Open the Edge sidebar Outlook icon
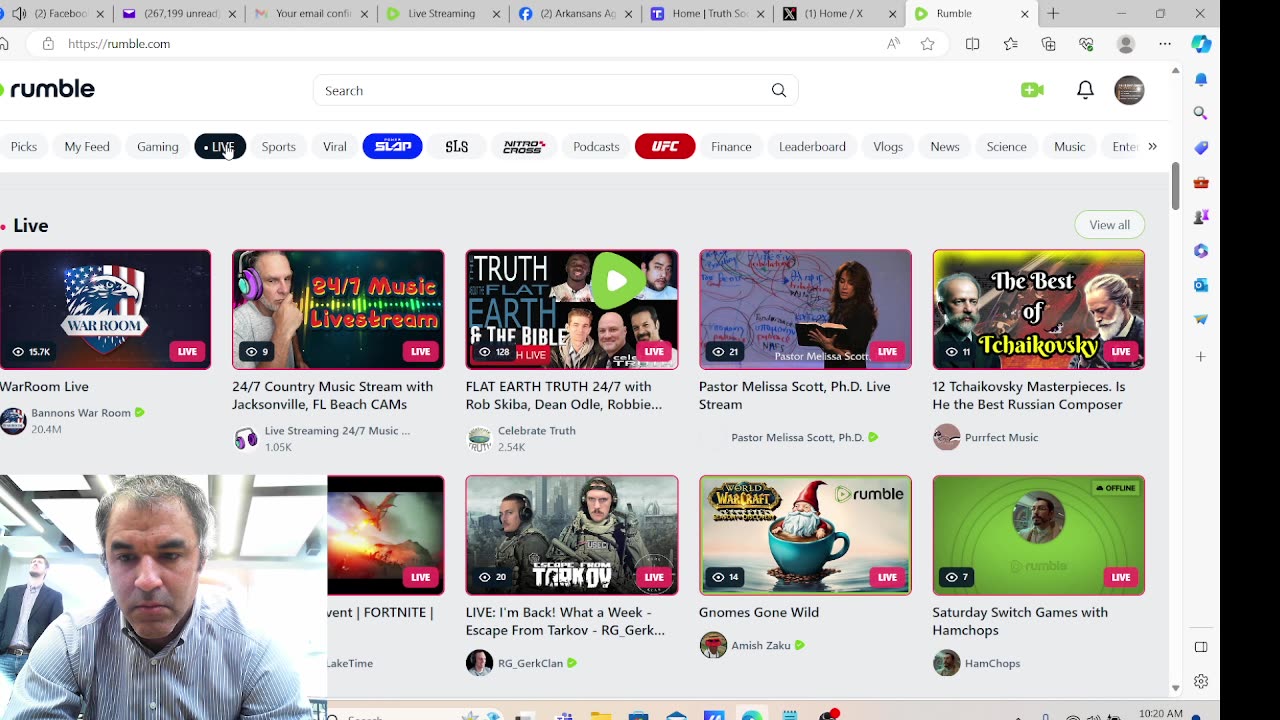The height and width of the screenshot is (720, 1280). (x=1201, y=285)
